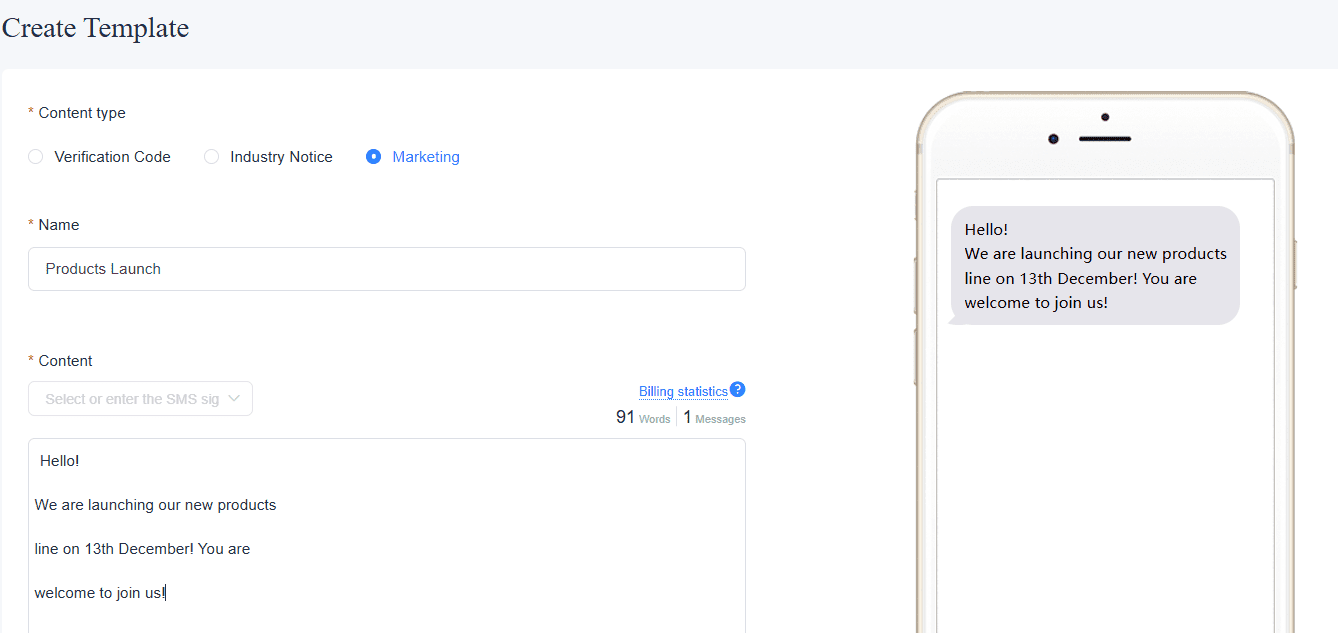Click the Create Template page heading
Image resolution: width=1338 pixels, height=633 pixels.
point(95,28)
